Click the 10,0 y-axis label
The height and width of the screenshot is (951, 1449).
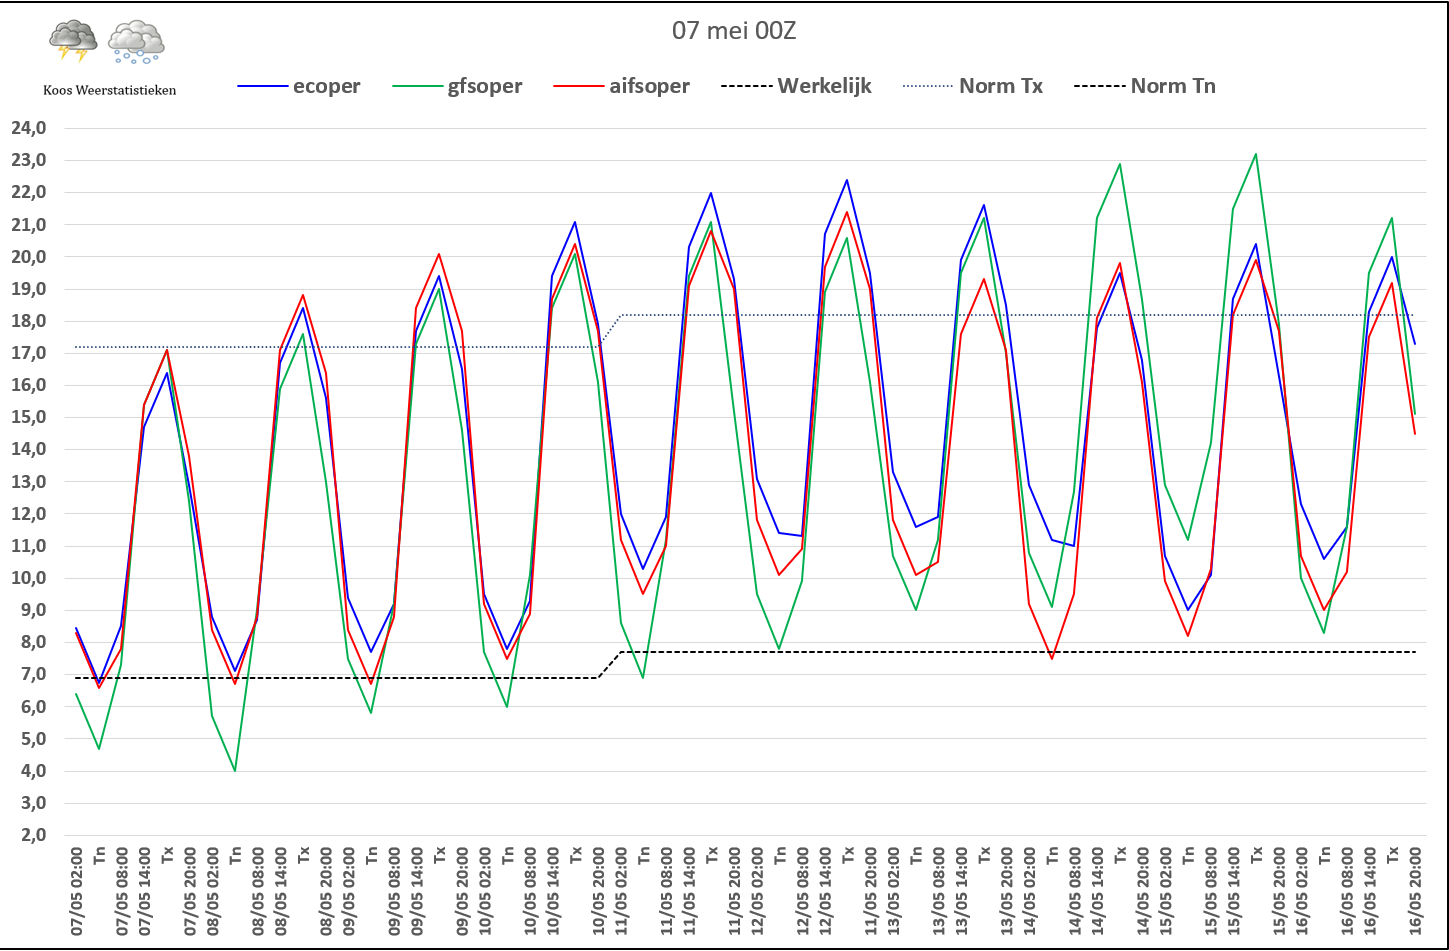pyautogui.click(x=28, y=578)
